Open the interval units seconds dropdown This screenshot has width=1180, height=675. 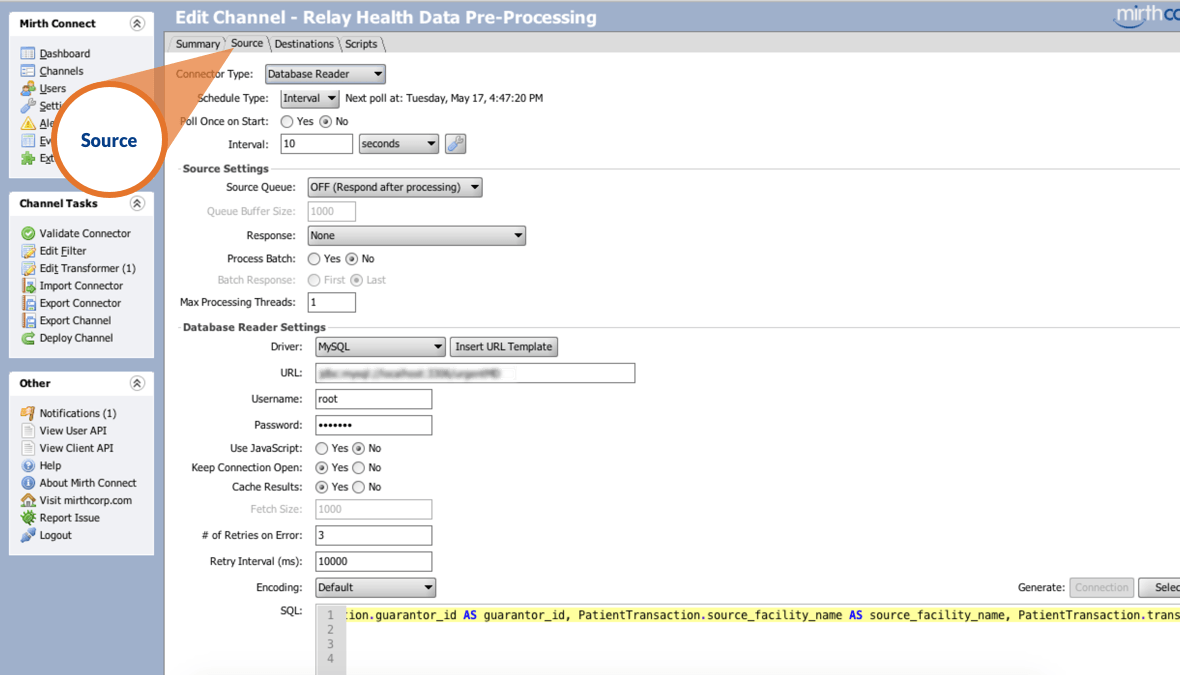pos(399,144)
